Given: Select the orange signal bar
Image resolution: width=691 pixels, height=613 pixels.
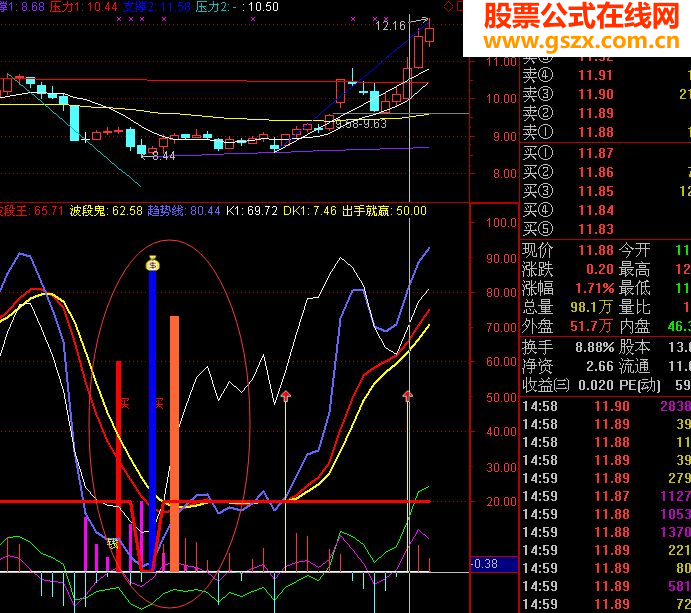Looking at the screenshot, I should point(175,443).
